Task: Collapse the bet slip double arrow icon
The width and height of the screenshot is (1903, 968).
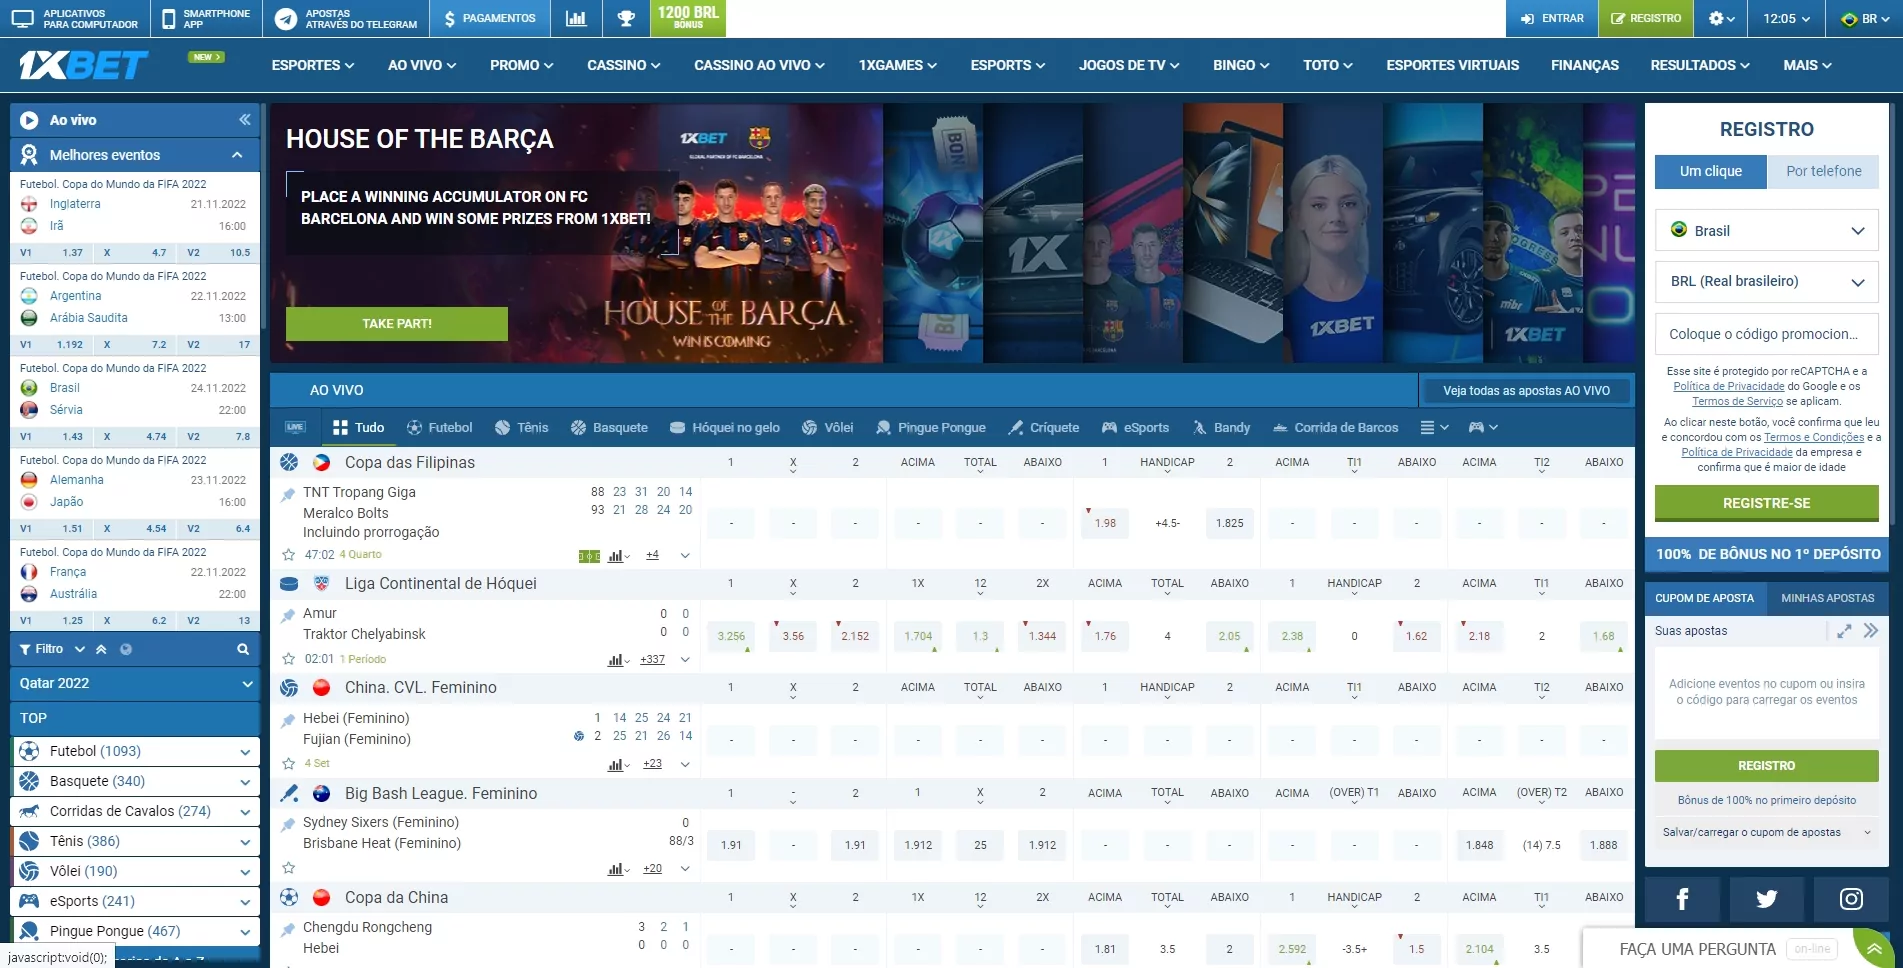Action: point(1871,631)
